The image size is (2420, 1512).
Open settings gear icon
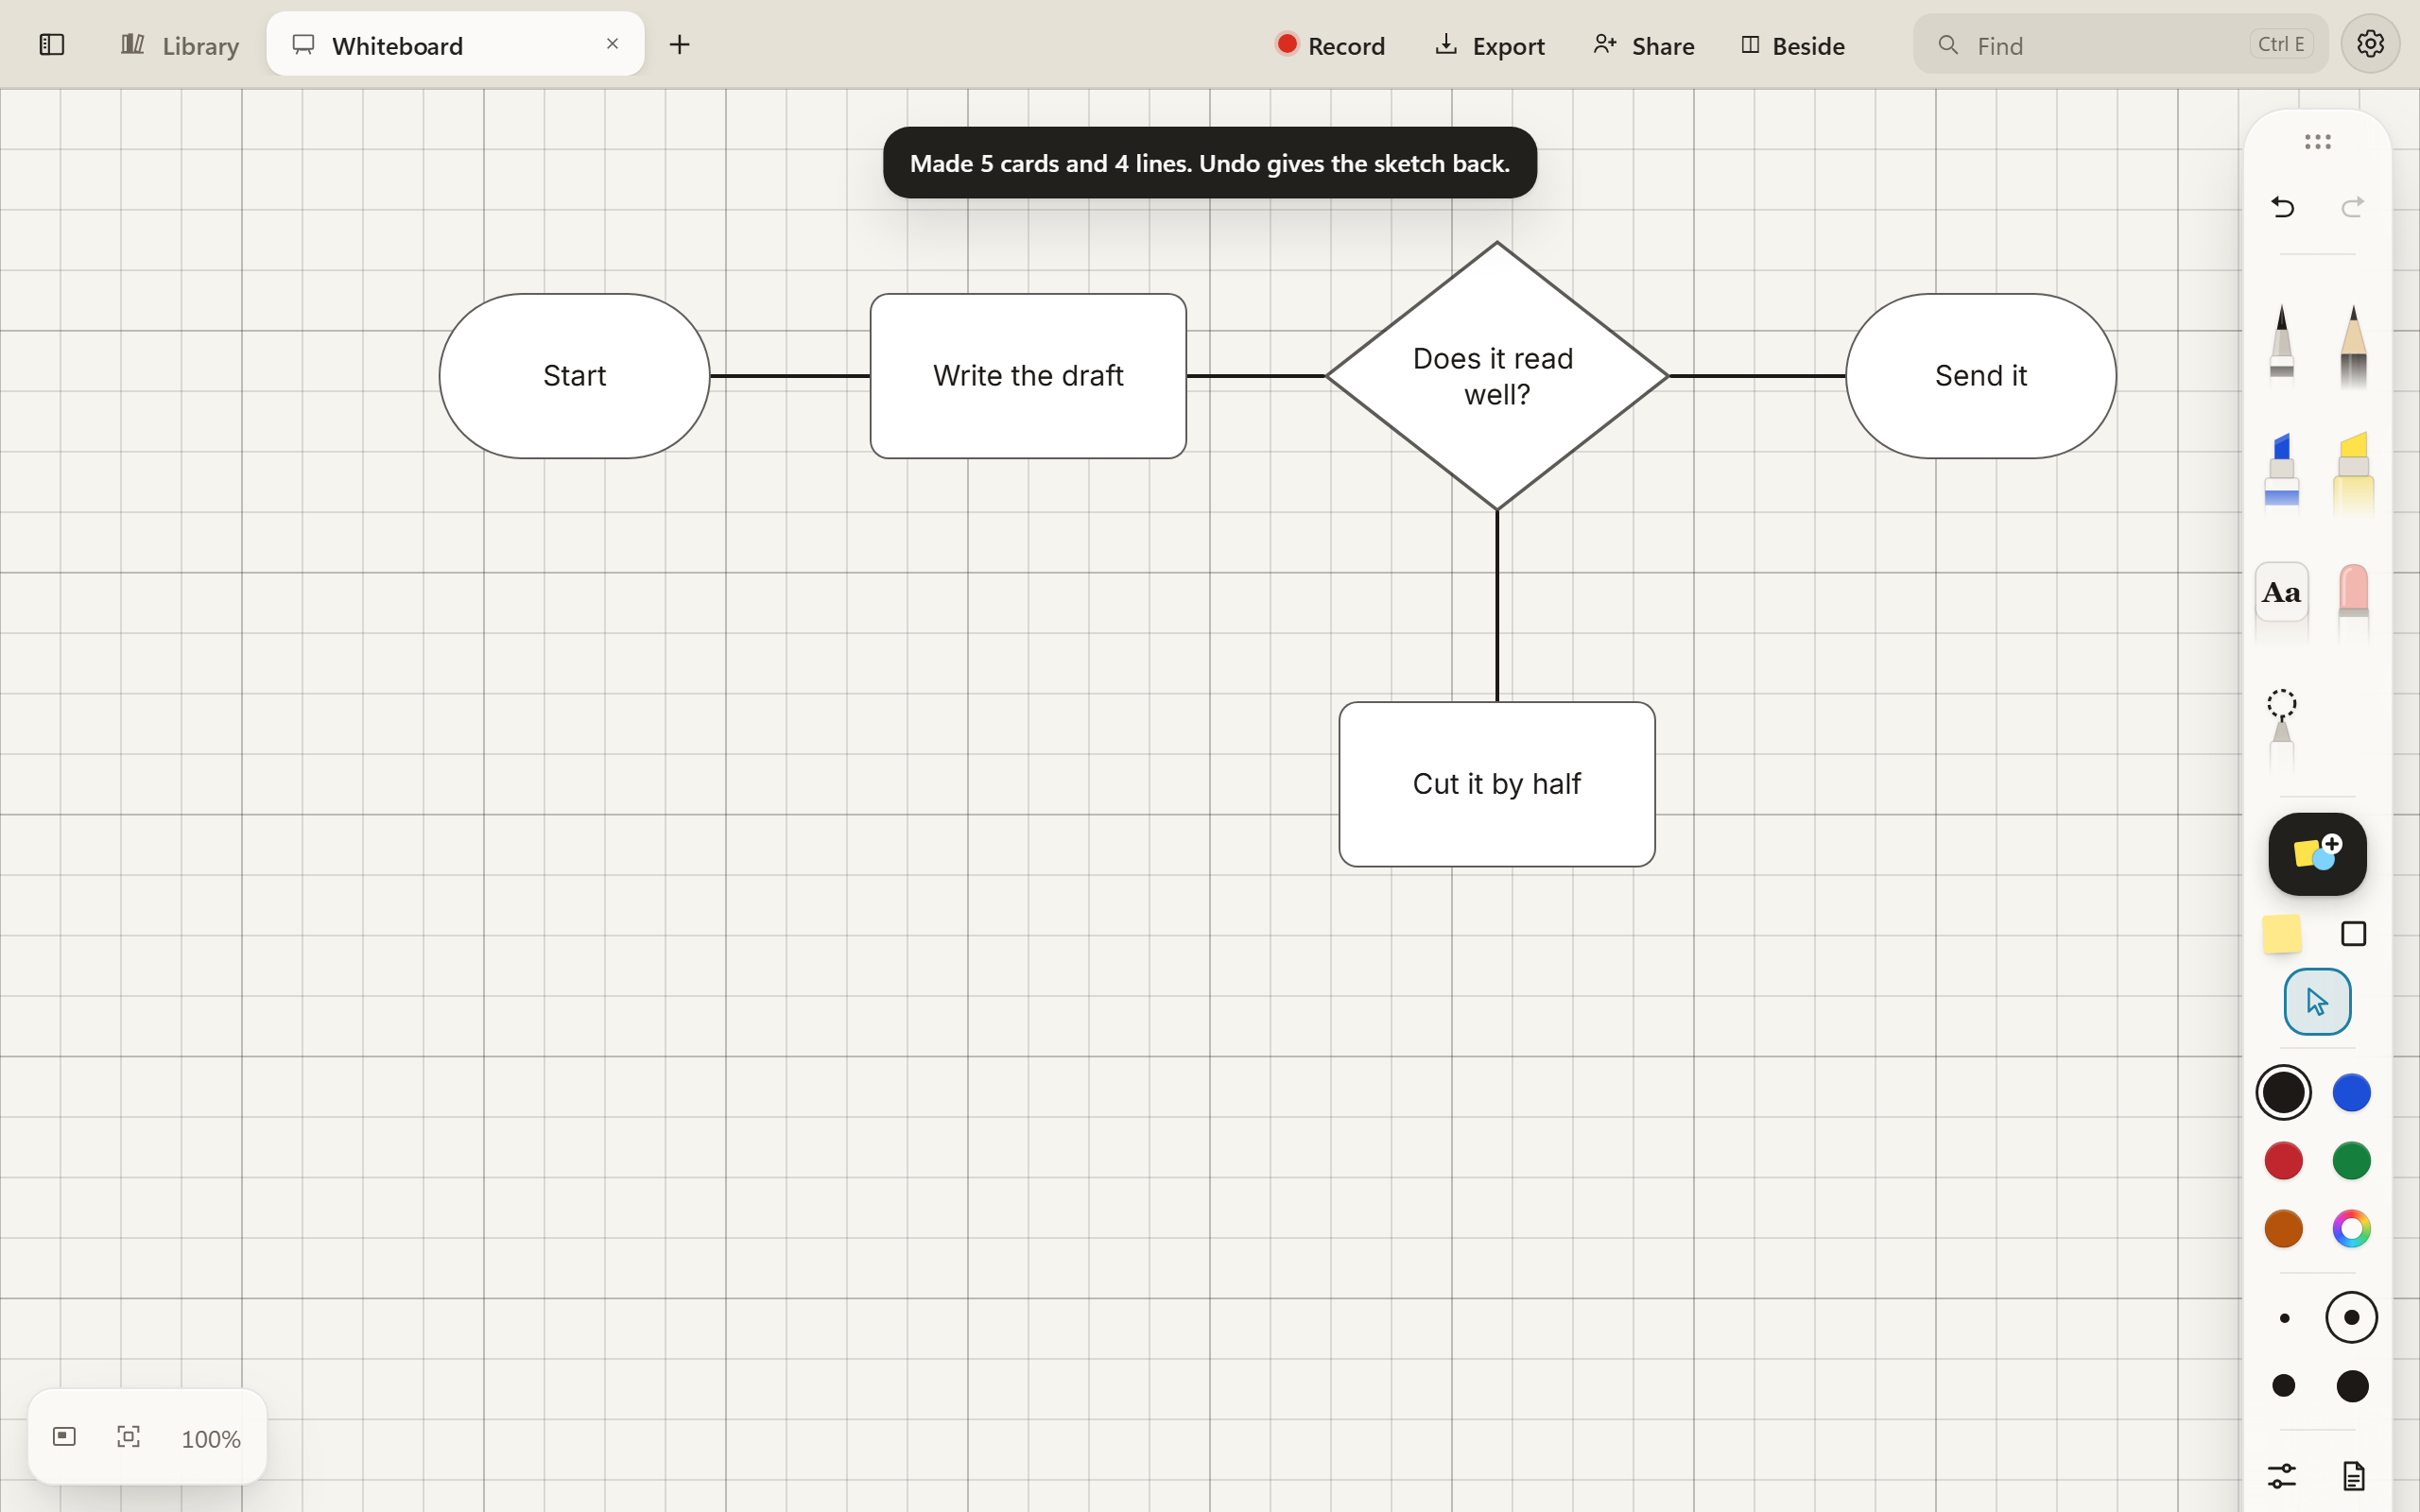pos(2370,44)
